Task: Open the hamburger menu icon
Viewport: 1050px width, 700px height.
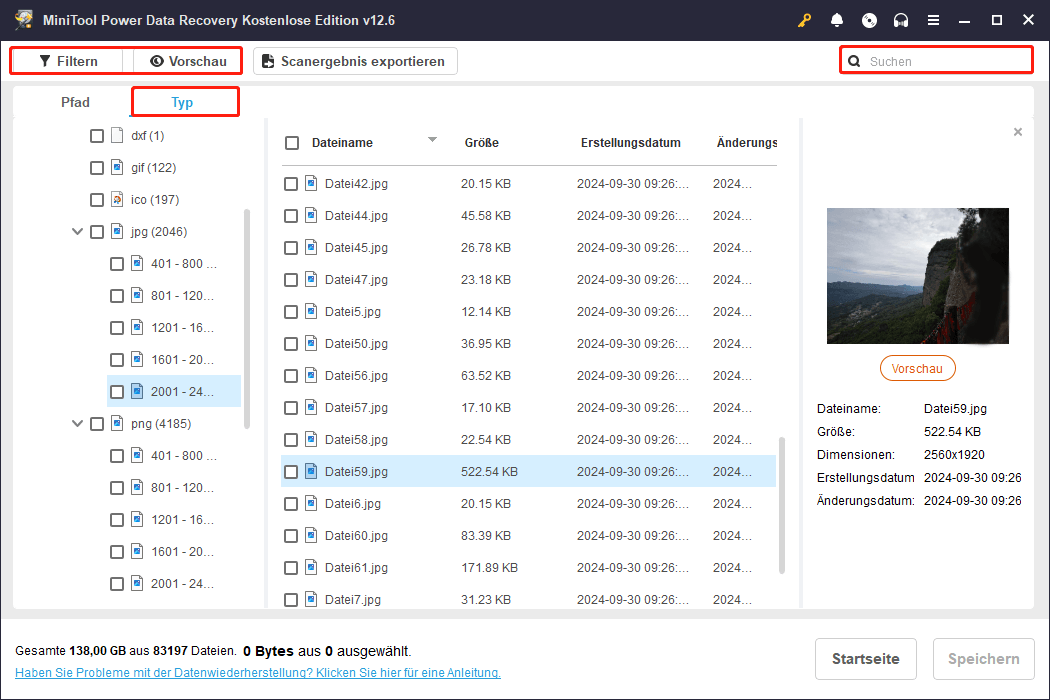Action: (933, 20)
